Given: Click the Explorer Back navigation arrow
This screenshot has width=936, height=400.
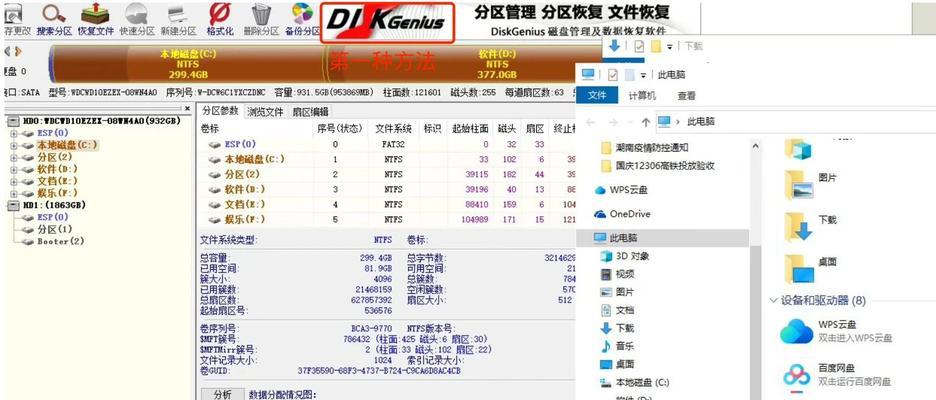Looking at the screenshot, I should tap(591, 122).
